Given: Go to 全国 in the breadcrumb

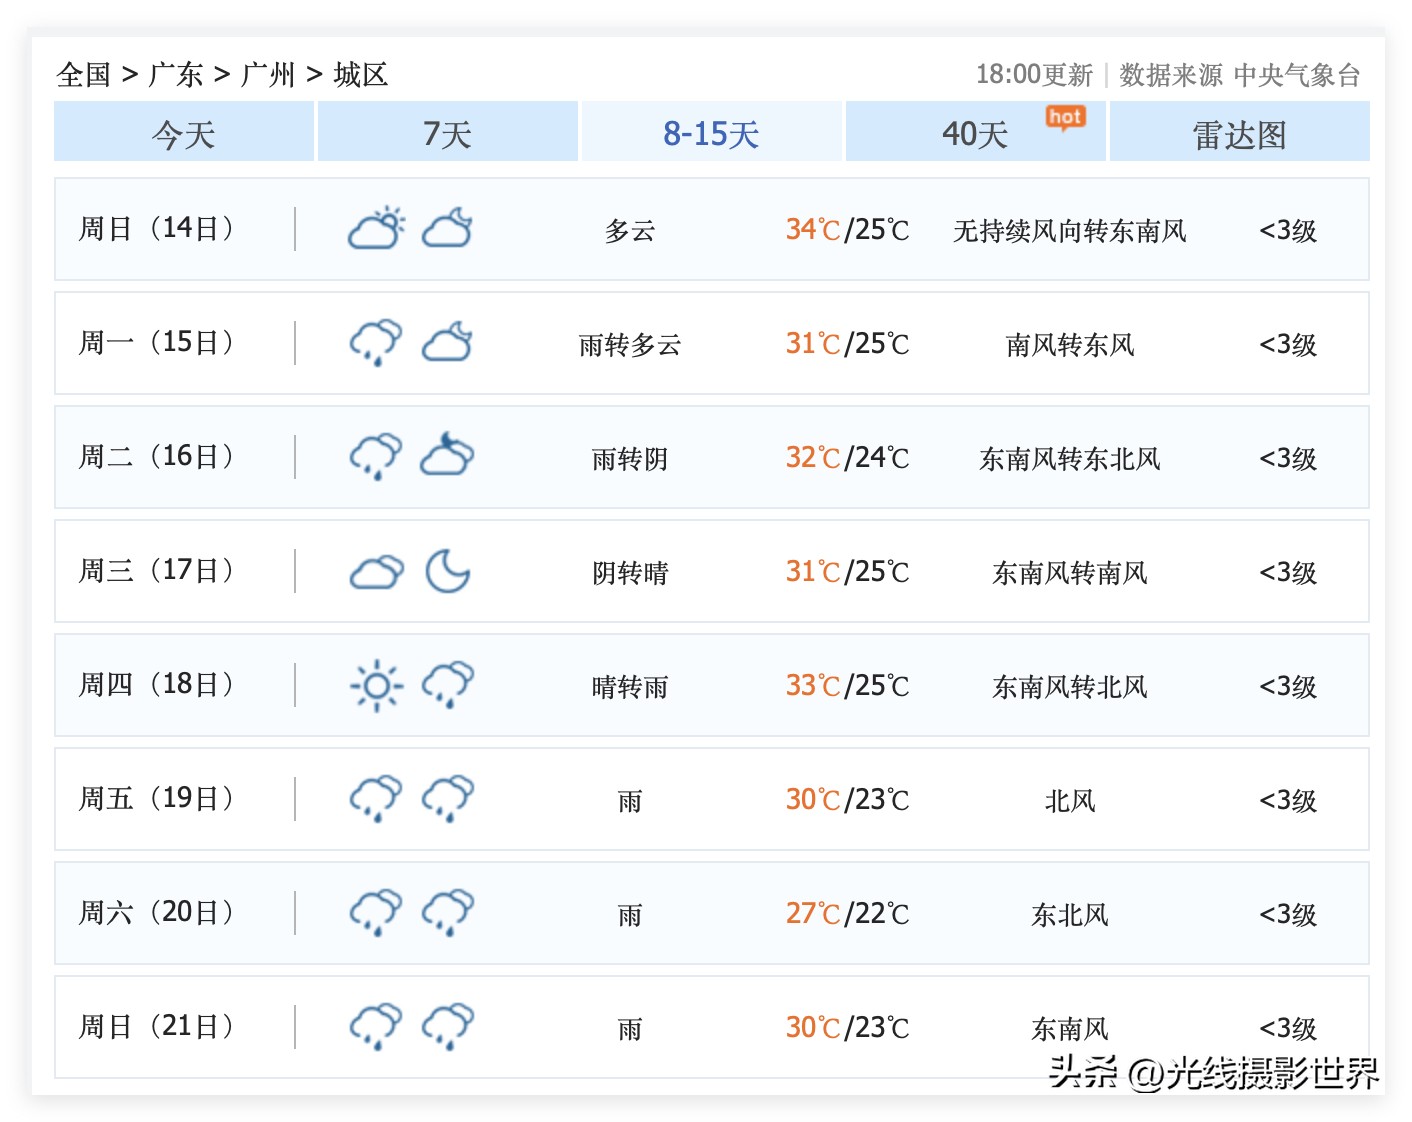Looking at the screenshot, I should [x=84, y=75].
